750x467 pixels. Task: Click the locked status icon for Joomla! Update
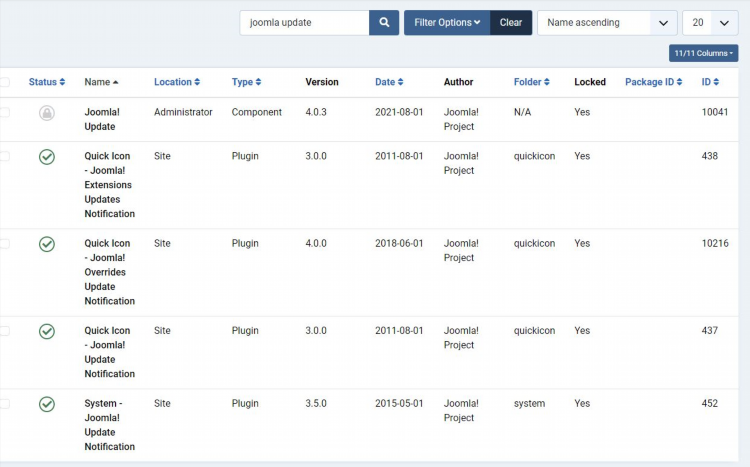pyautogui.click(x=47, y=113)
